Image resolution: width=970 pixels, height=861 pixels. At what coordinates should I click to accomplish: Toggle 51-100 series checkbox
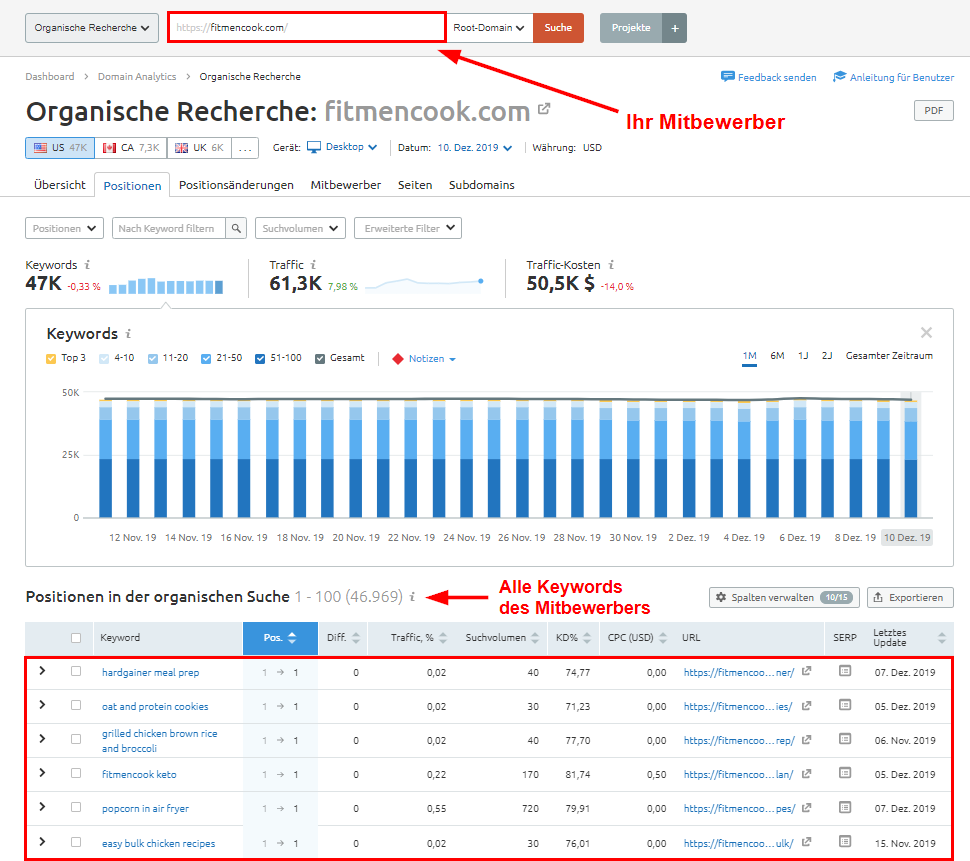pyautogui.click(x=260, y=359)
